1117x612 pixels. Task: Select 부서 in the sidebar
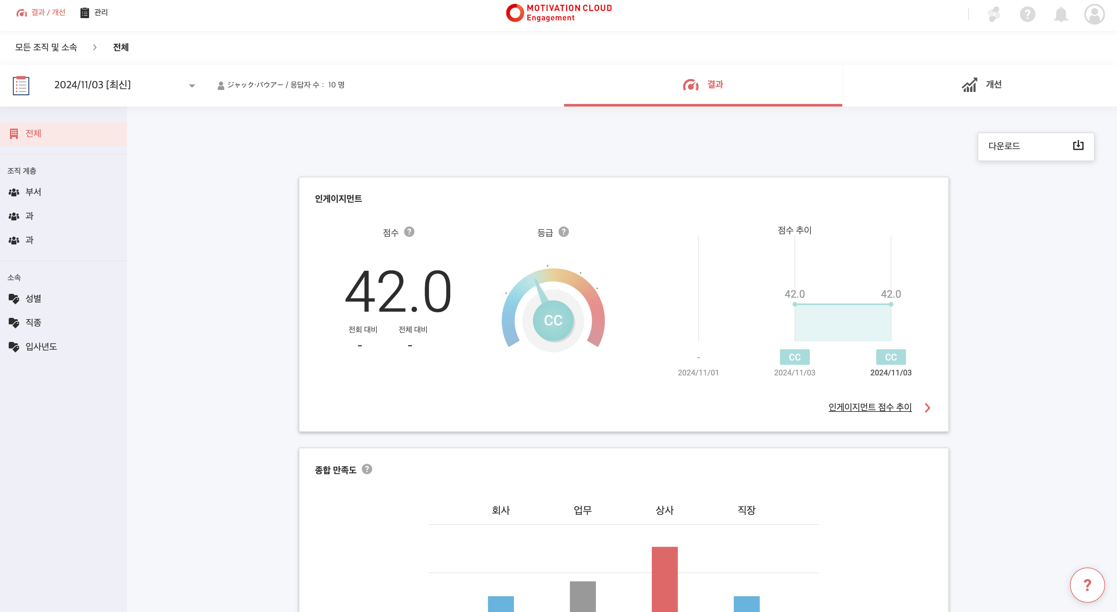tap(33, 192)
